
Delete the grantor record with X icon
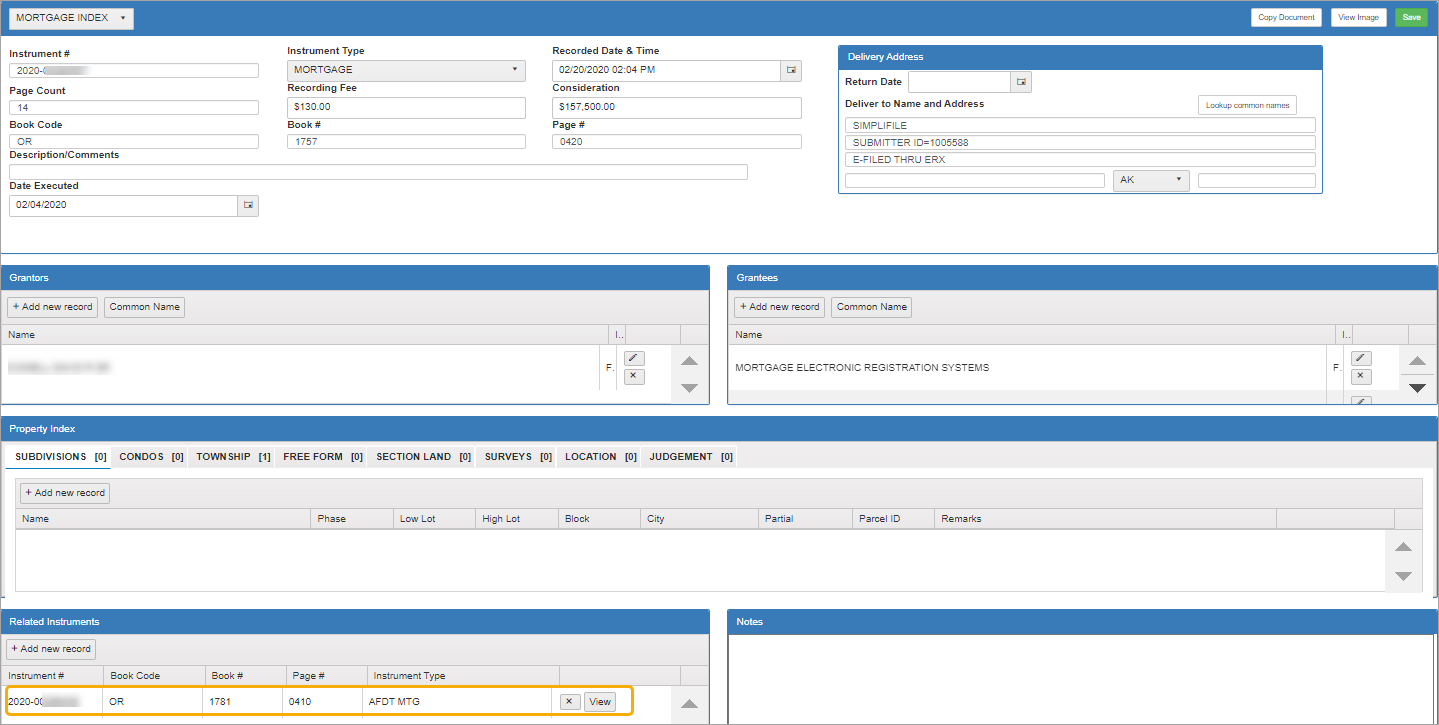tap(634, 377)
